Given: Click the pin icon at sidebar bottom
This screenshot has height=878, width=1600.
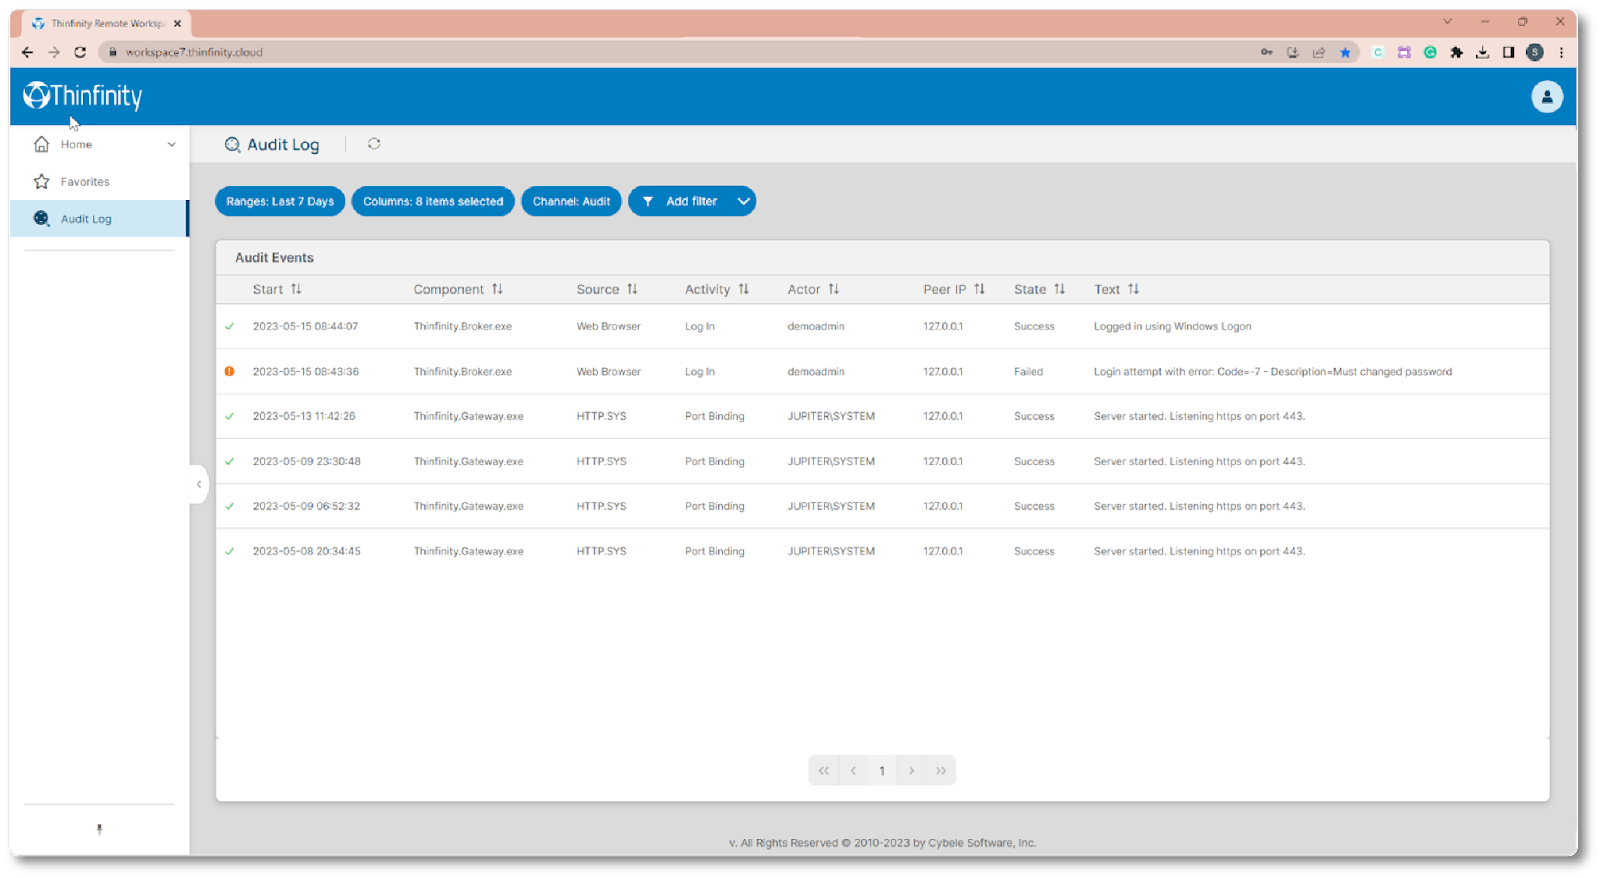Looking at the screenshot, I should [99, 829].
